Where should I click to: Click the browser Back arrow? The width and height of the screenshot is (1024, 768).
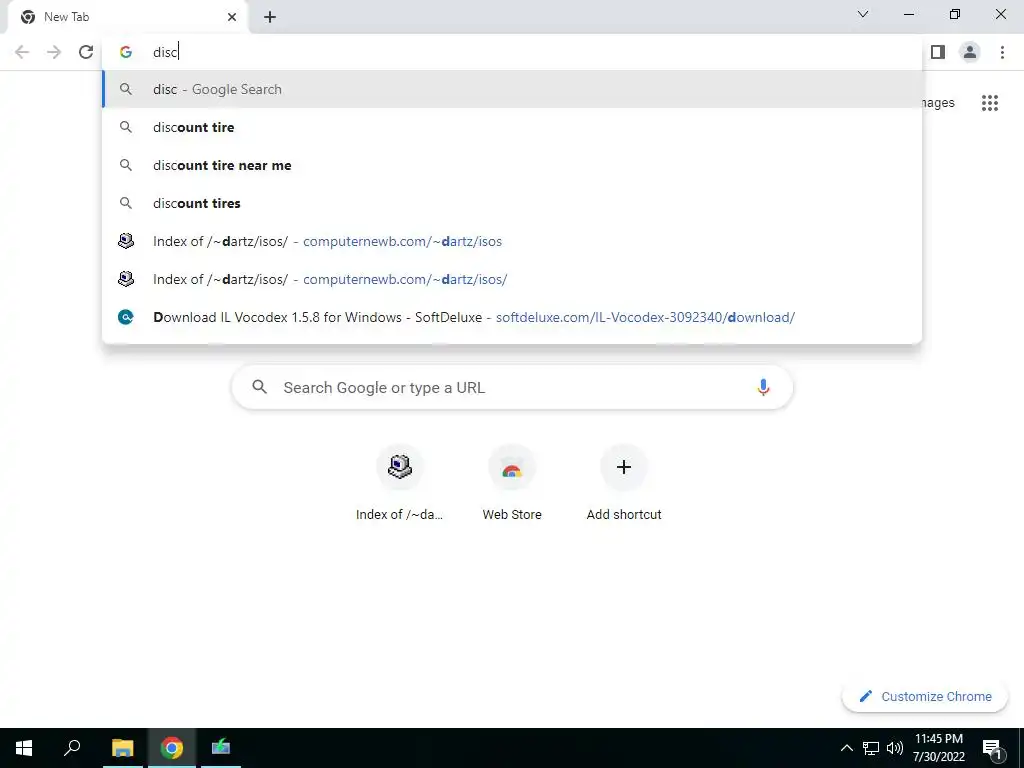pos(22,52)
